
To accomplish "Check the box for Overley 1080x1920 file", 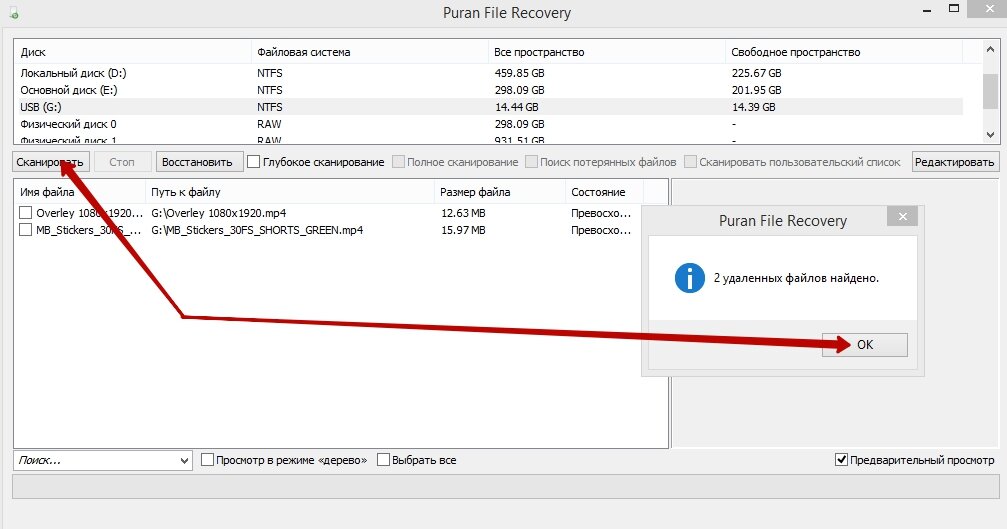I will [26, 212].
